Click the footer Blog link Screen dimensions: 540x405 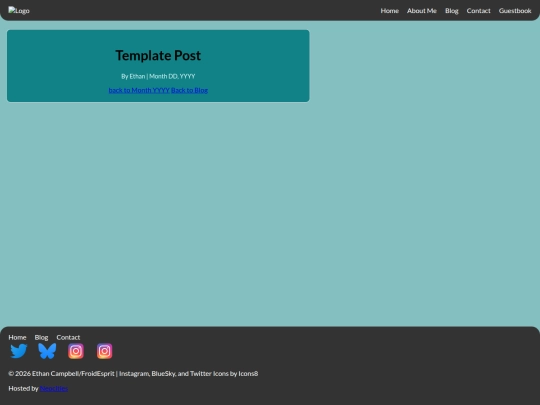(x=41, y=337)
